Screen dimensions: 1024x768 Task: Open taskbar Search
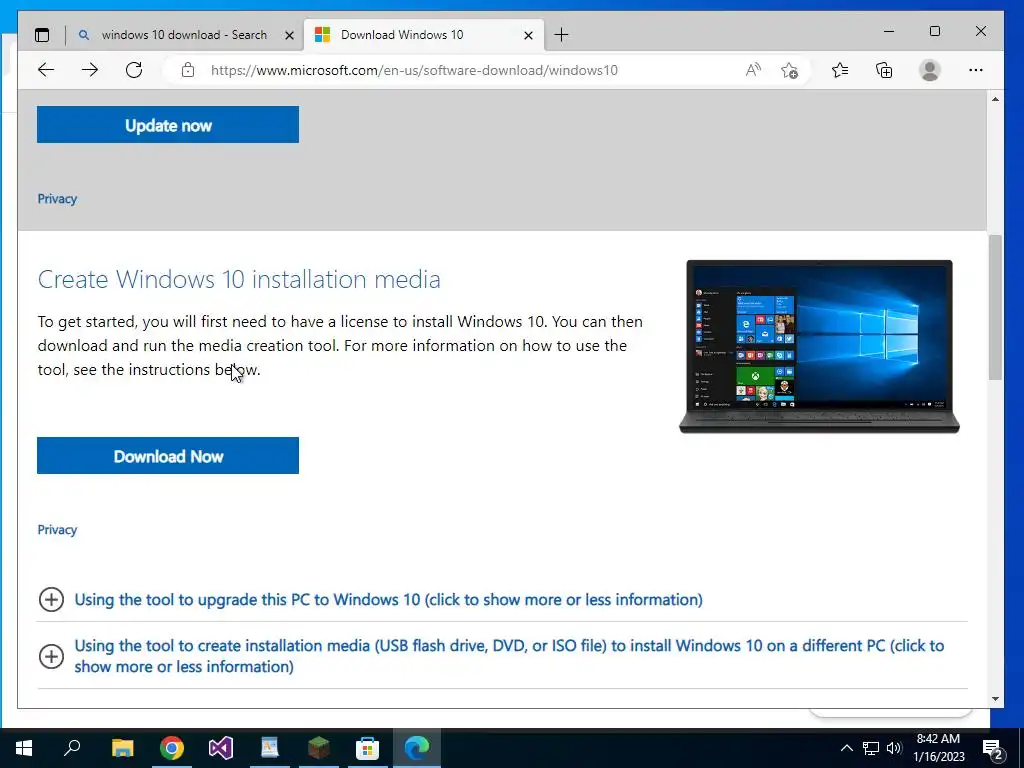click(72, 748)
